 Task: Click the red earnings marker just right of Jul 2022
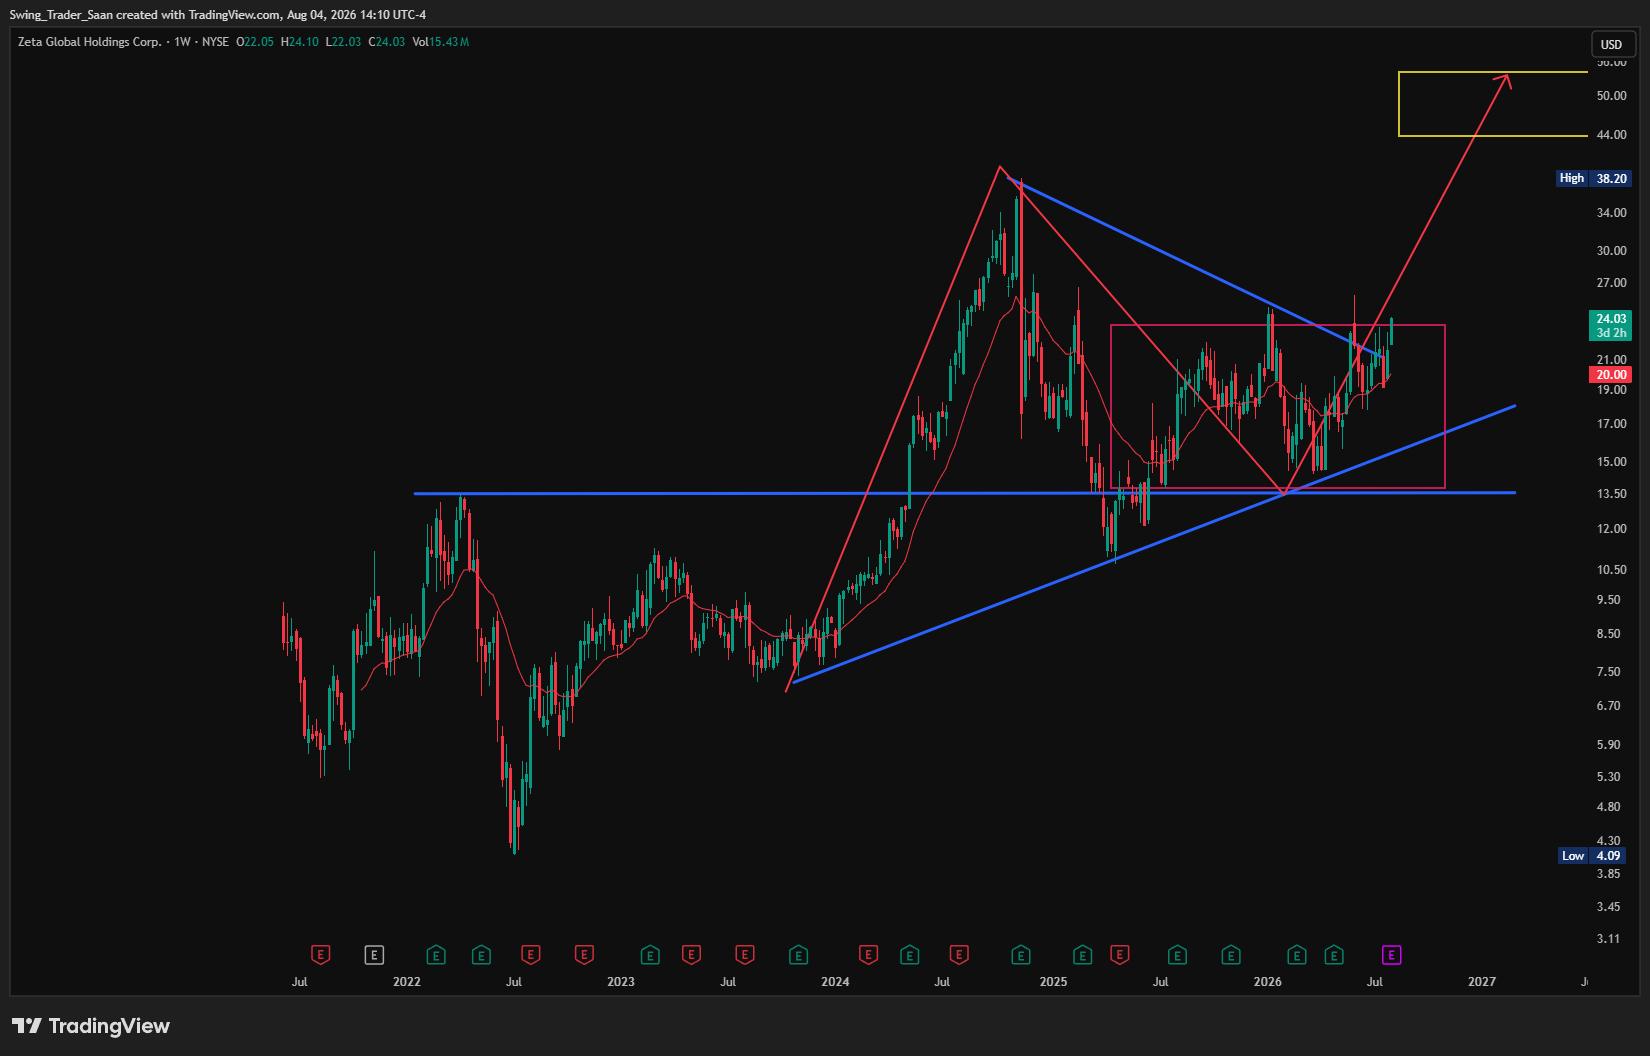coord(530,955)
